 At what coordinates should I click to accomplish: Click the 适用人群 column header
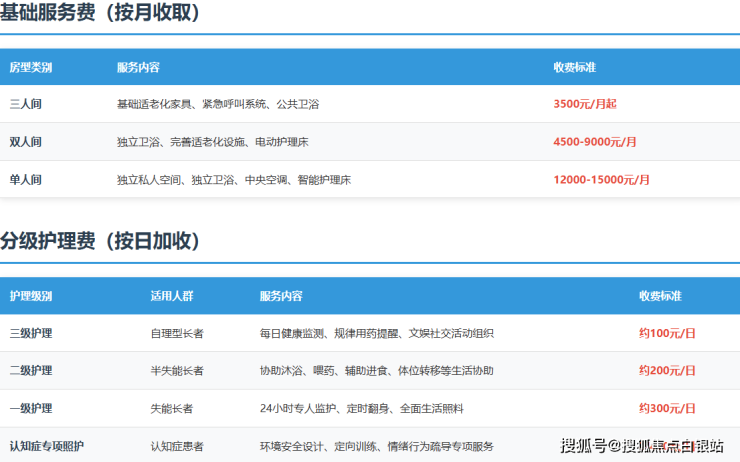[x=171, y=297]
